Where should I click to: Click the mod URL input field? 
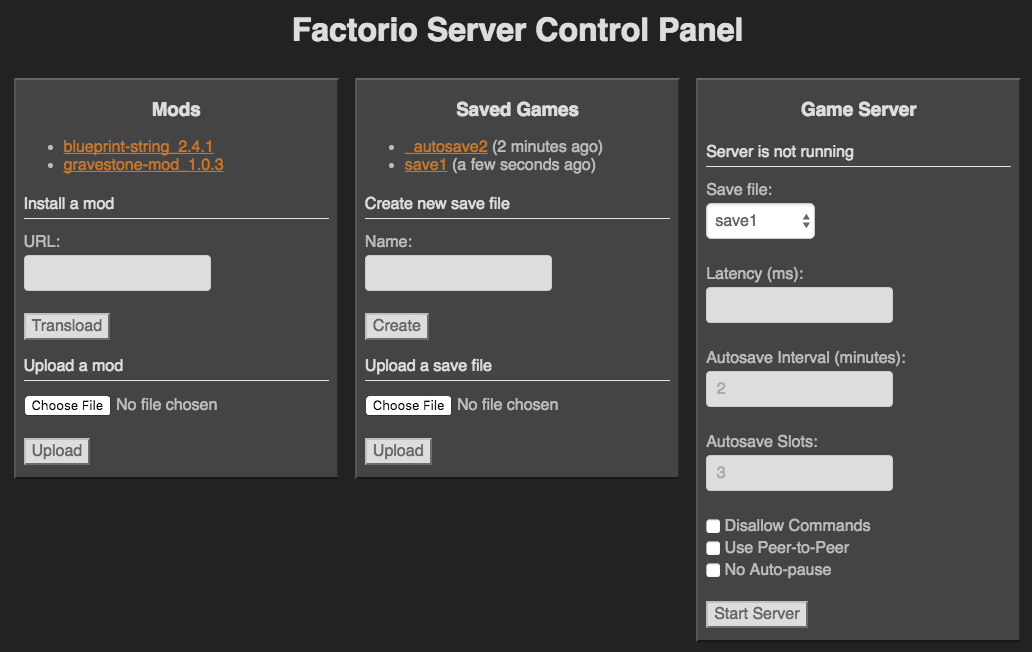(117, 273)
